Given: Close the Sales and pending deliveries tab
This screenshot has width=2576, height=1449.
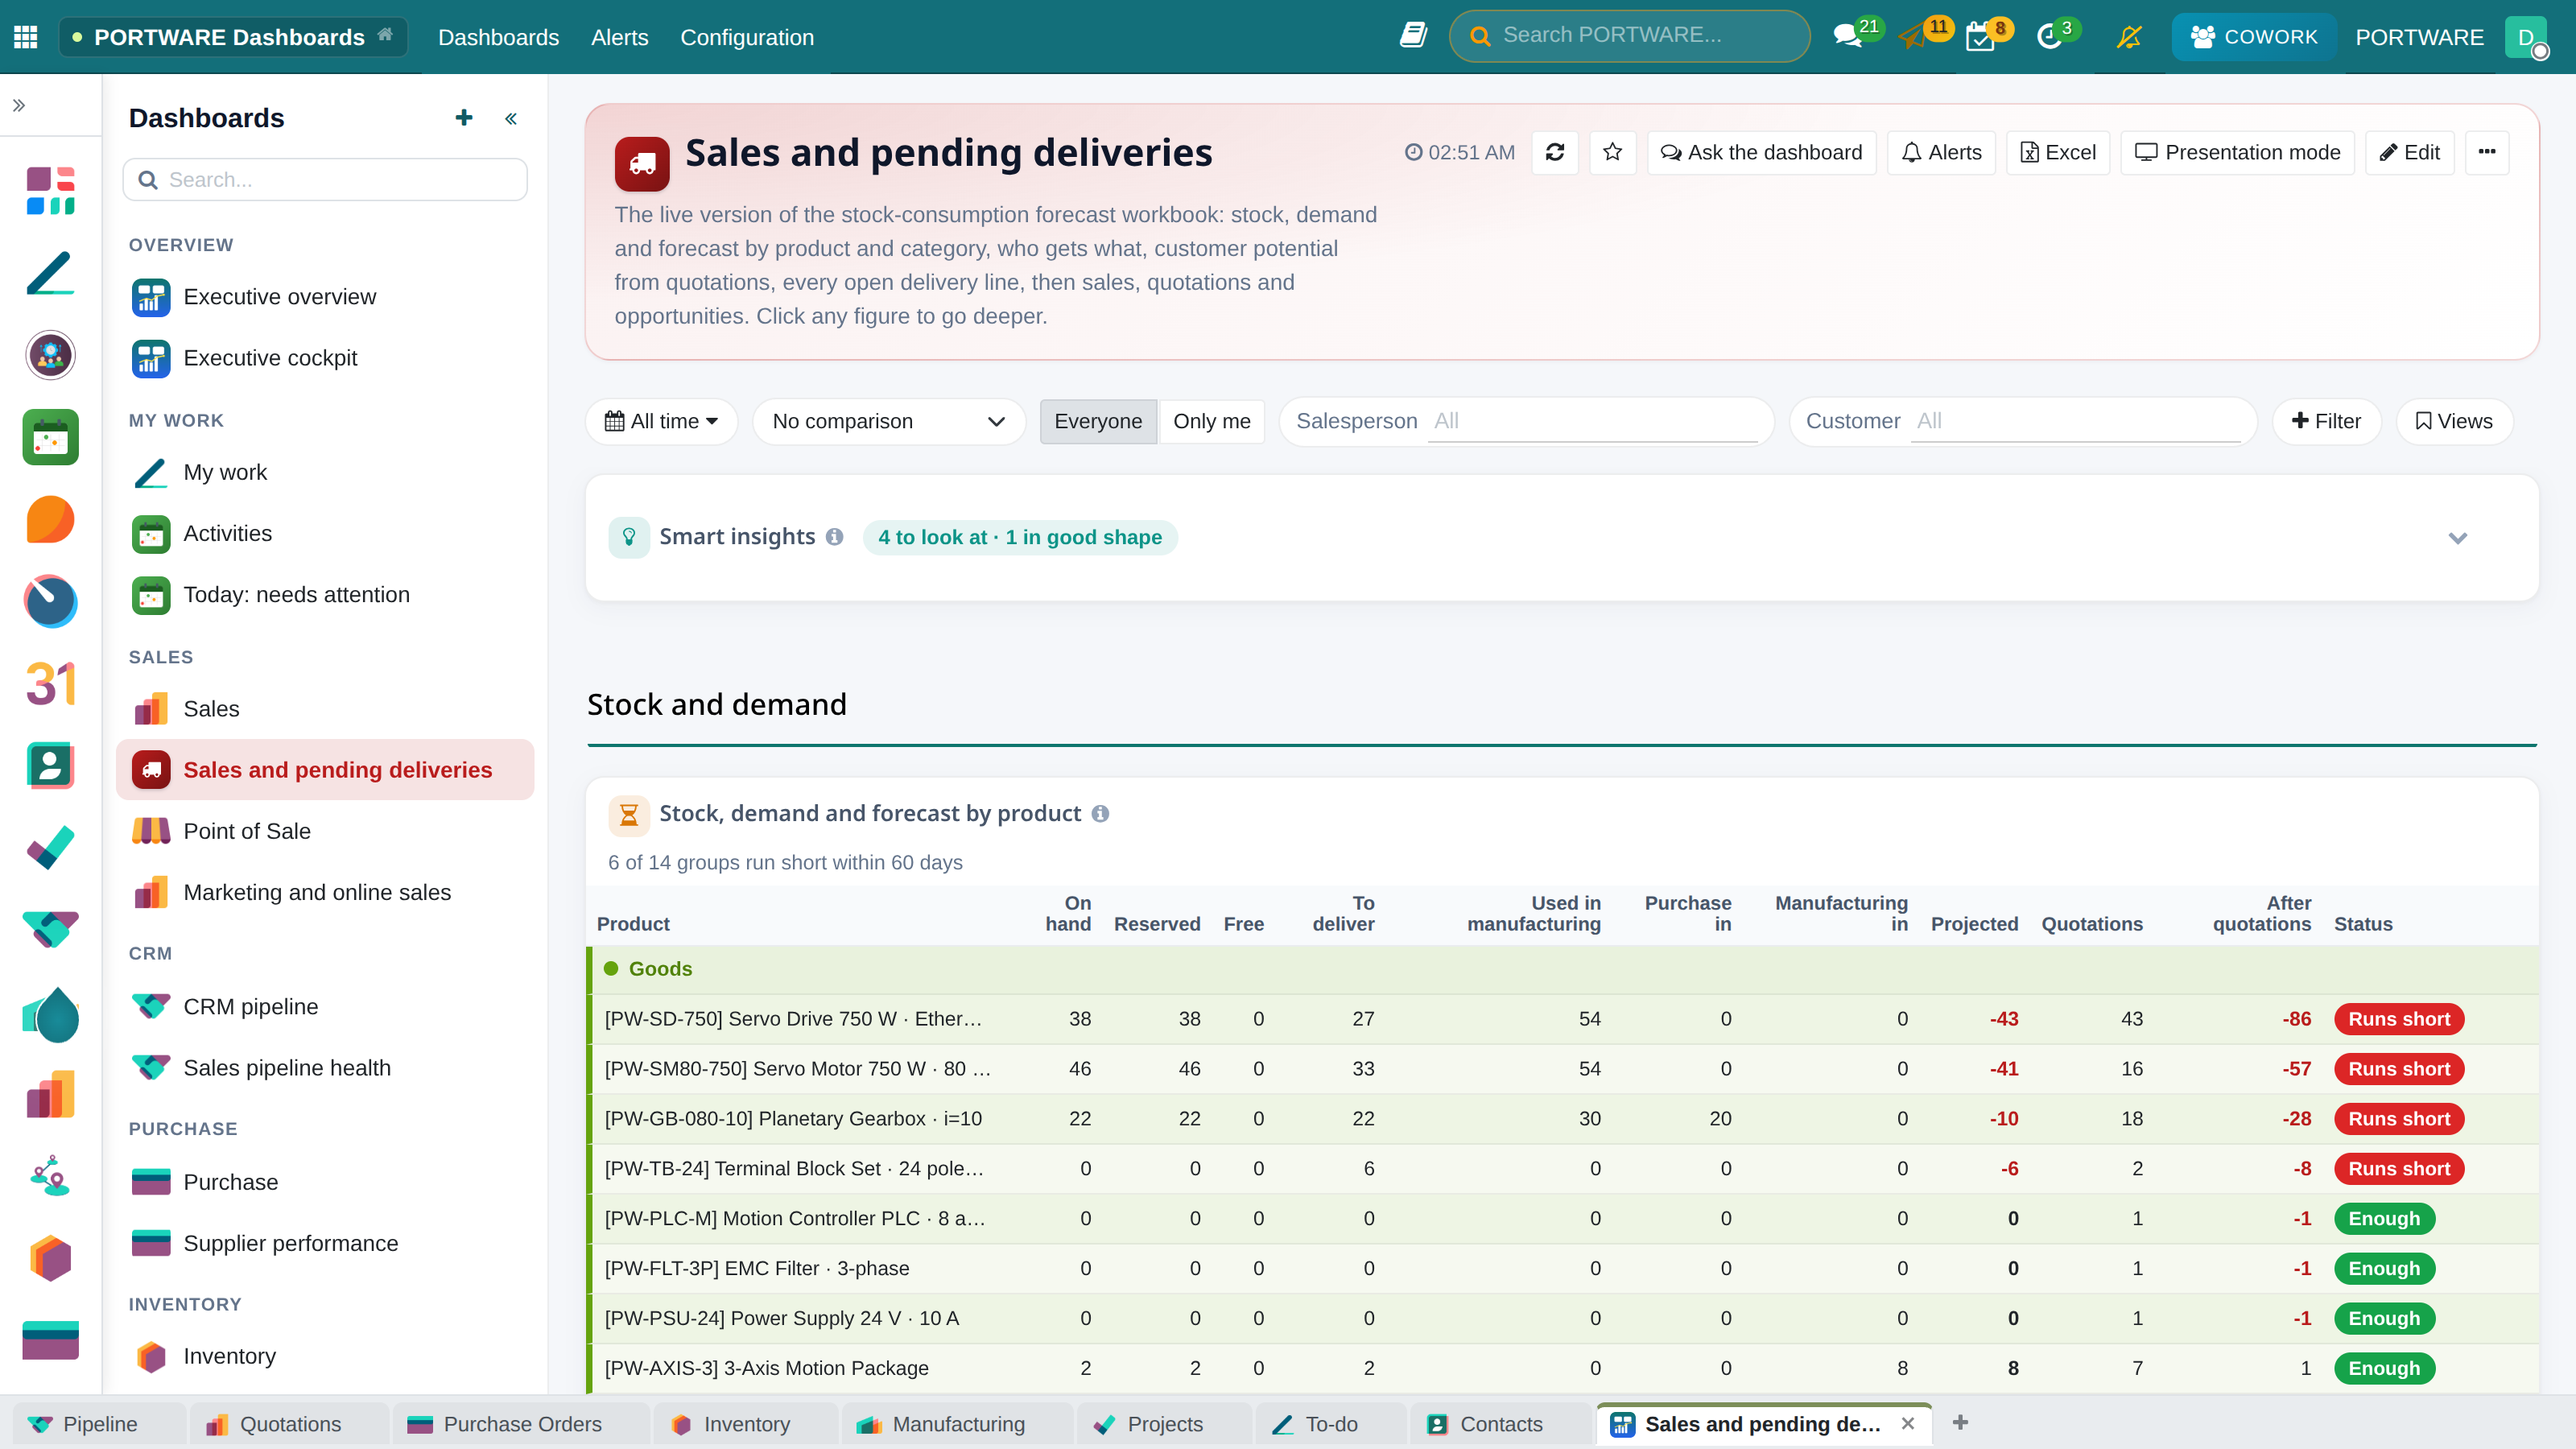Looking at the screenshot, I should [1908, 1424].
